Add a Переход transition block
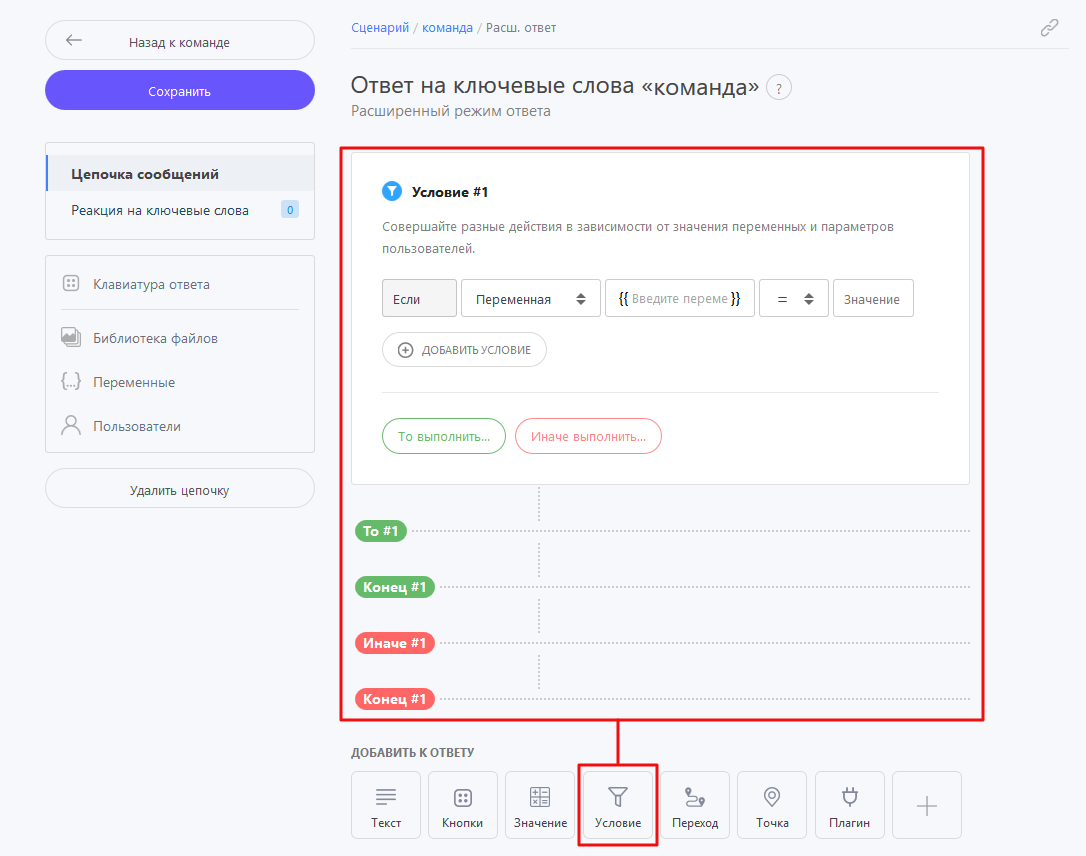Screen dimensions: 1086x856 [x=694, y=805]
